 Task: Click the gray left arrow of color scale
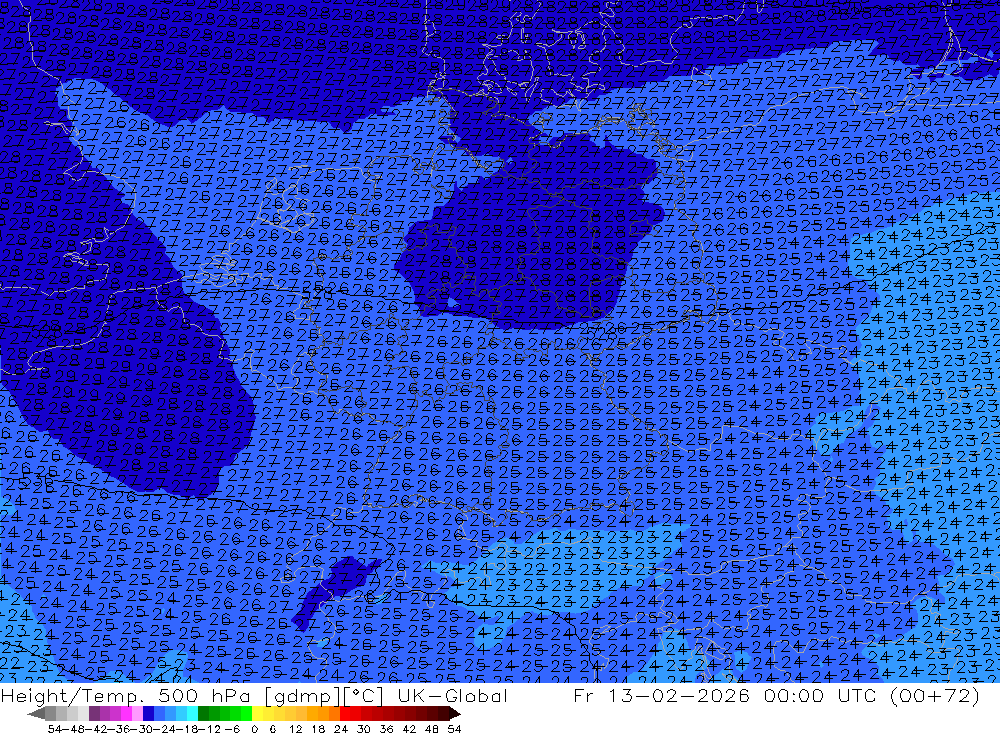pyautogui.click(x=36, y=713)
